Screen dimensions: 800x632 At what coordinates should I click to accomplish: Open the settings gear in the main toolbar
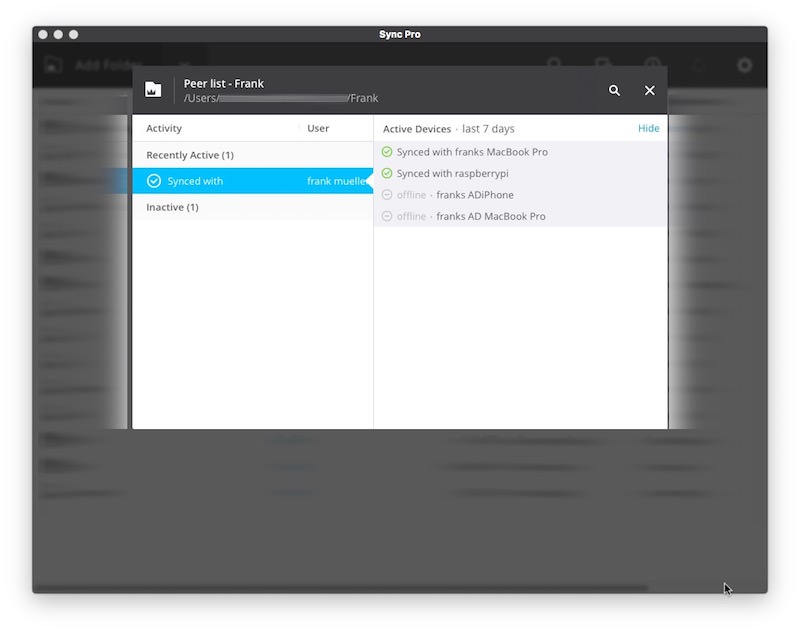point(744,65)
